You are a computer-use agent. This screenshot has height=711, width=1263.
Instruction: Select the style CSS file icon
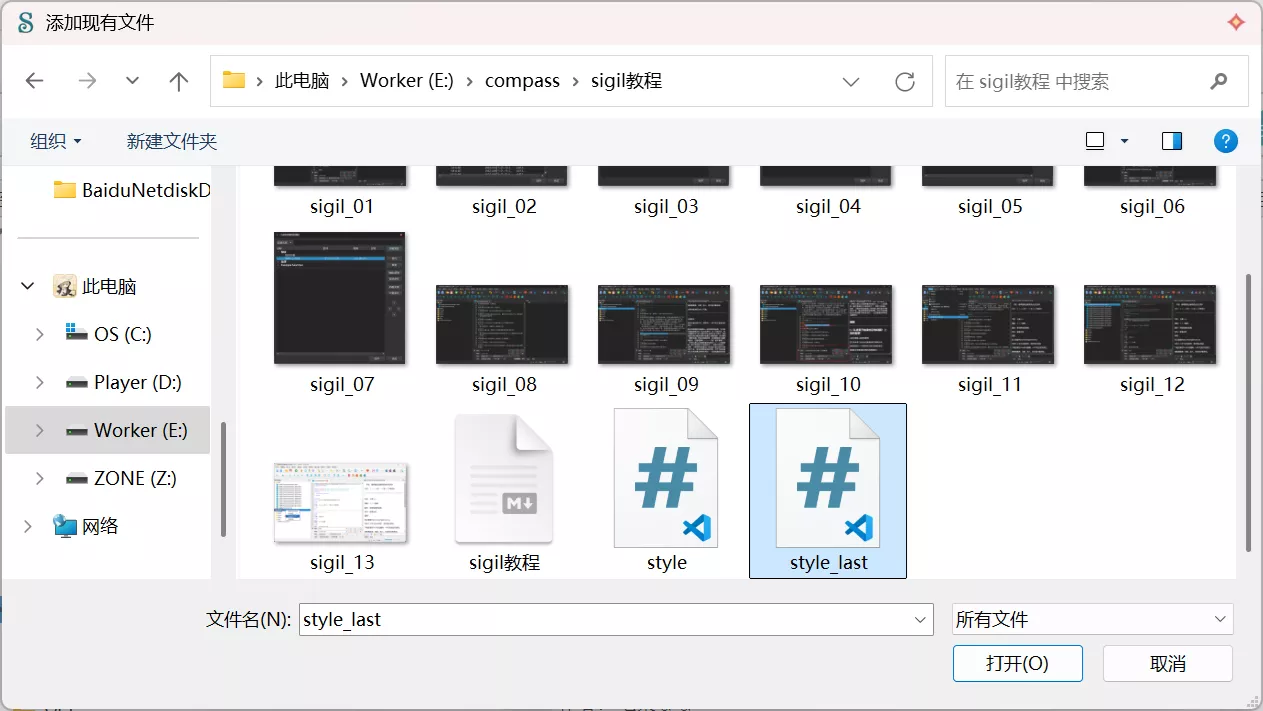point(666,478)
